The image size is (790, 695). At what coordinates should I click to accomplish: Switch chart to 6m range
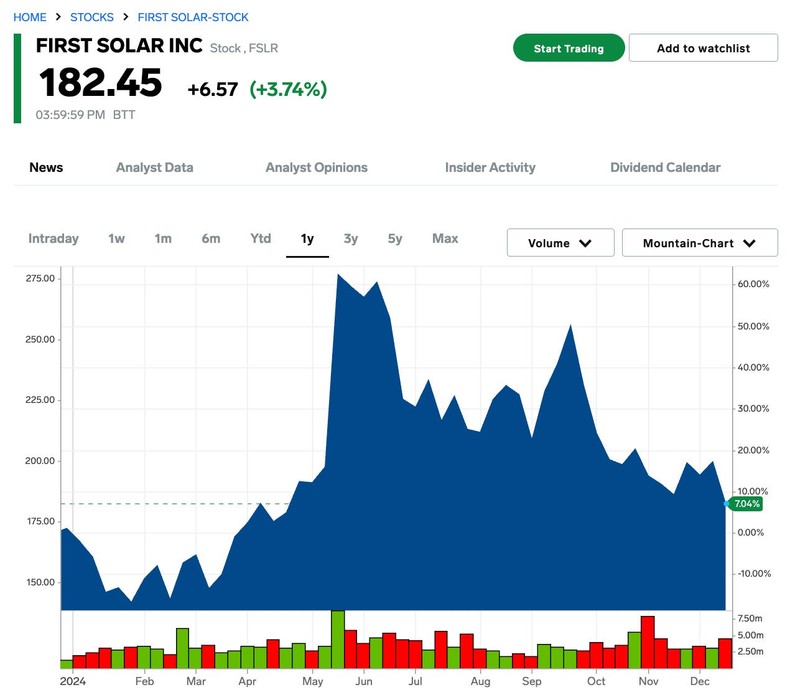point(211,238)
